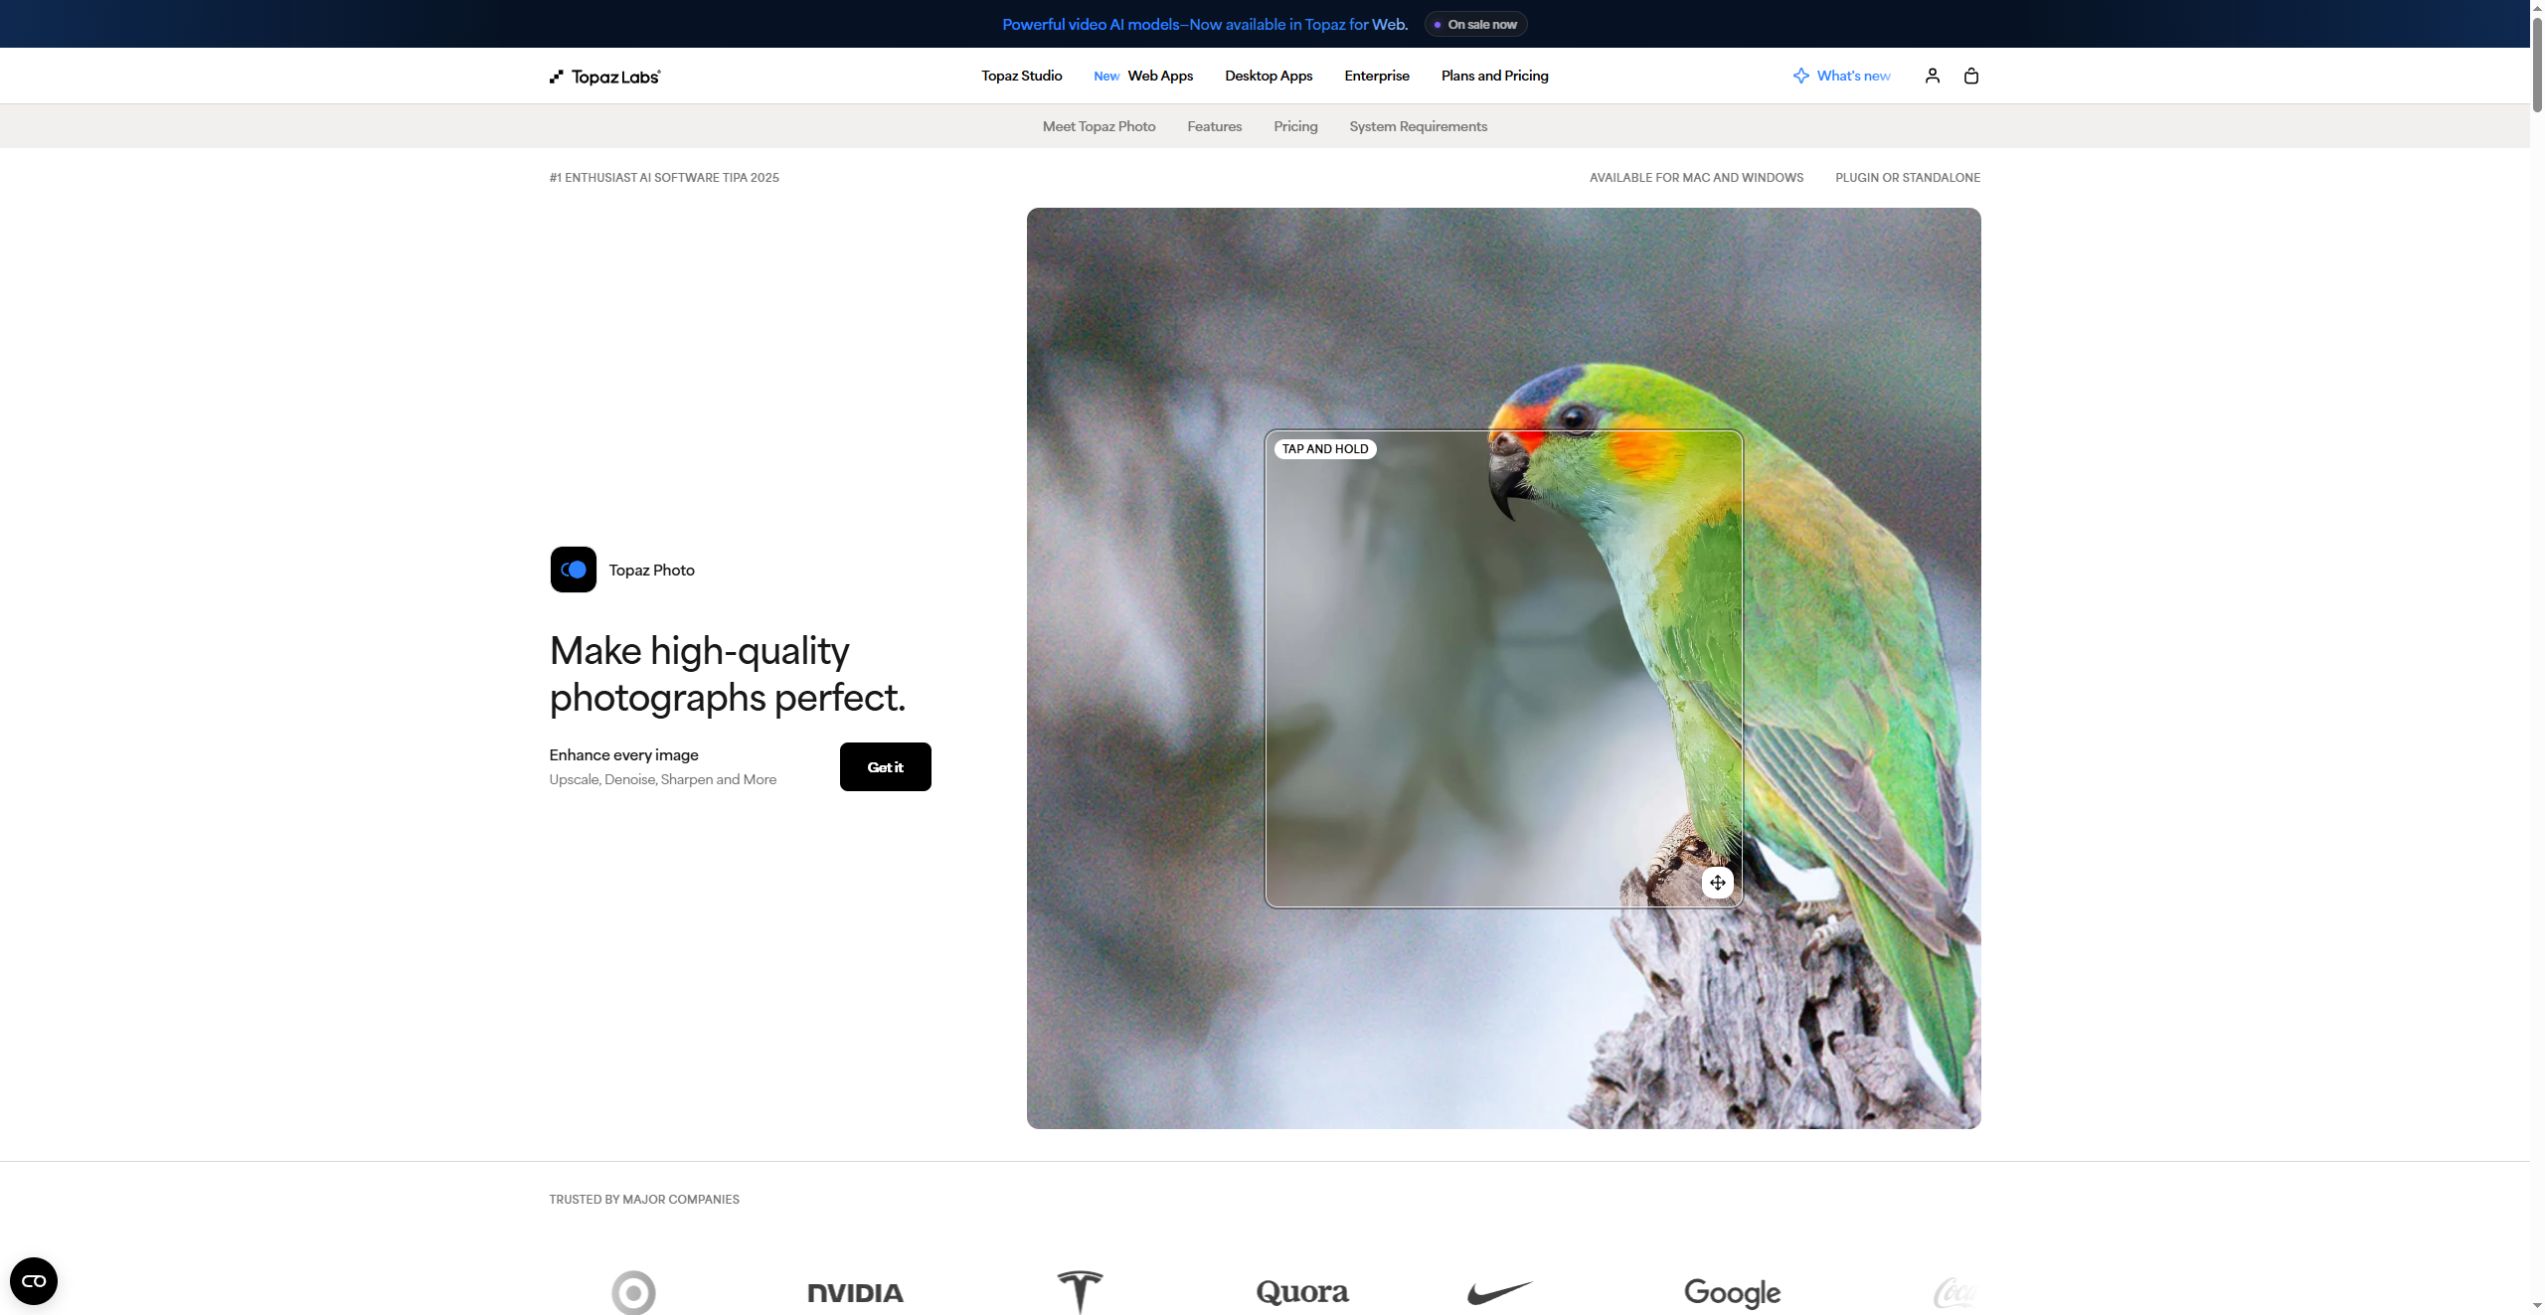Click the Upscale, Denoise, Sharpen and More text
The height and width of the screenshot is (1315, 2545).
click(662, 780)
